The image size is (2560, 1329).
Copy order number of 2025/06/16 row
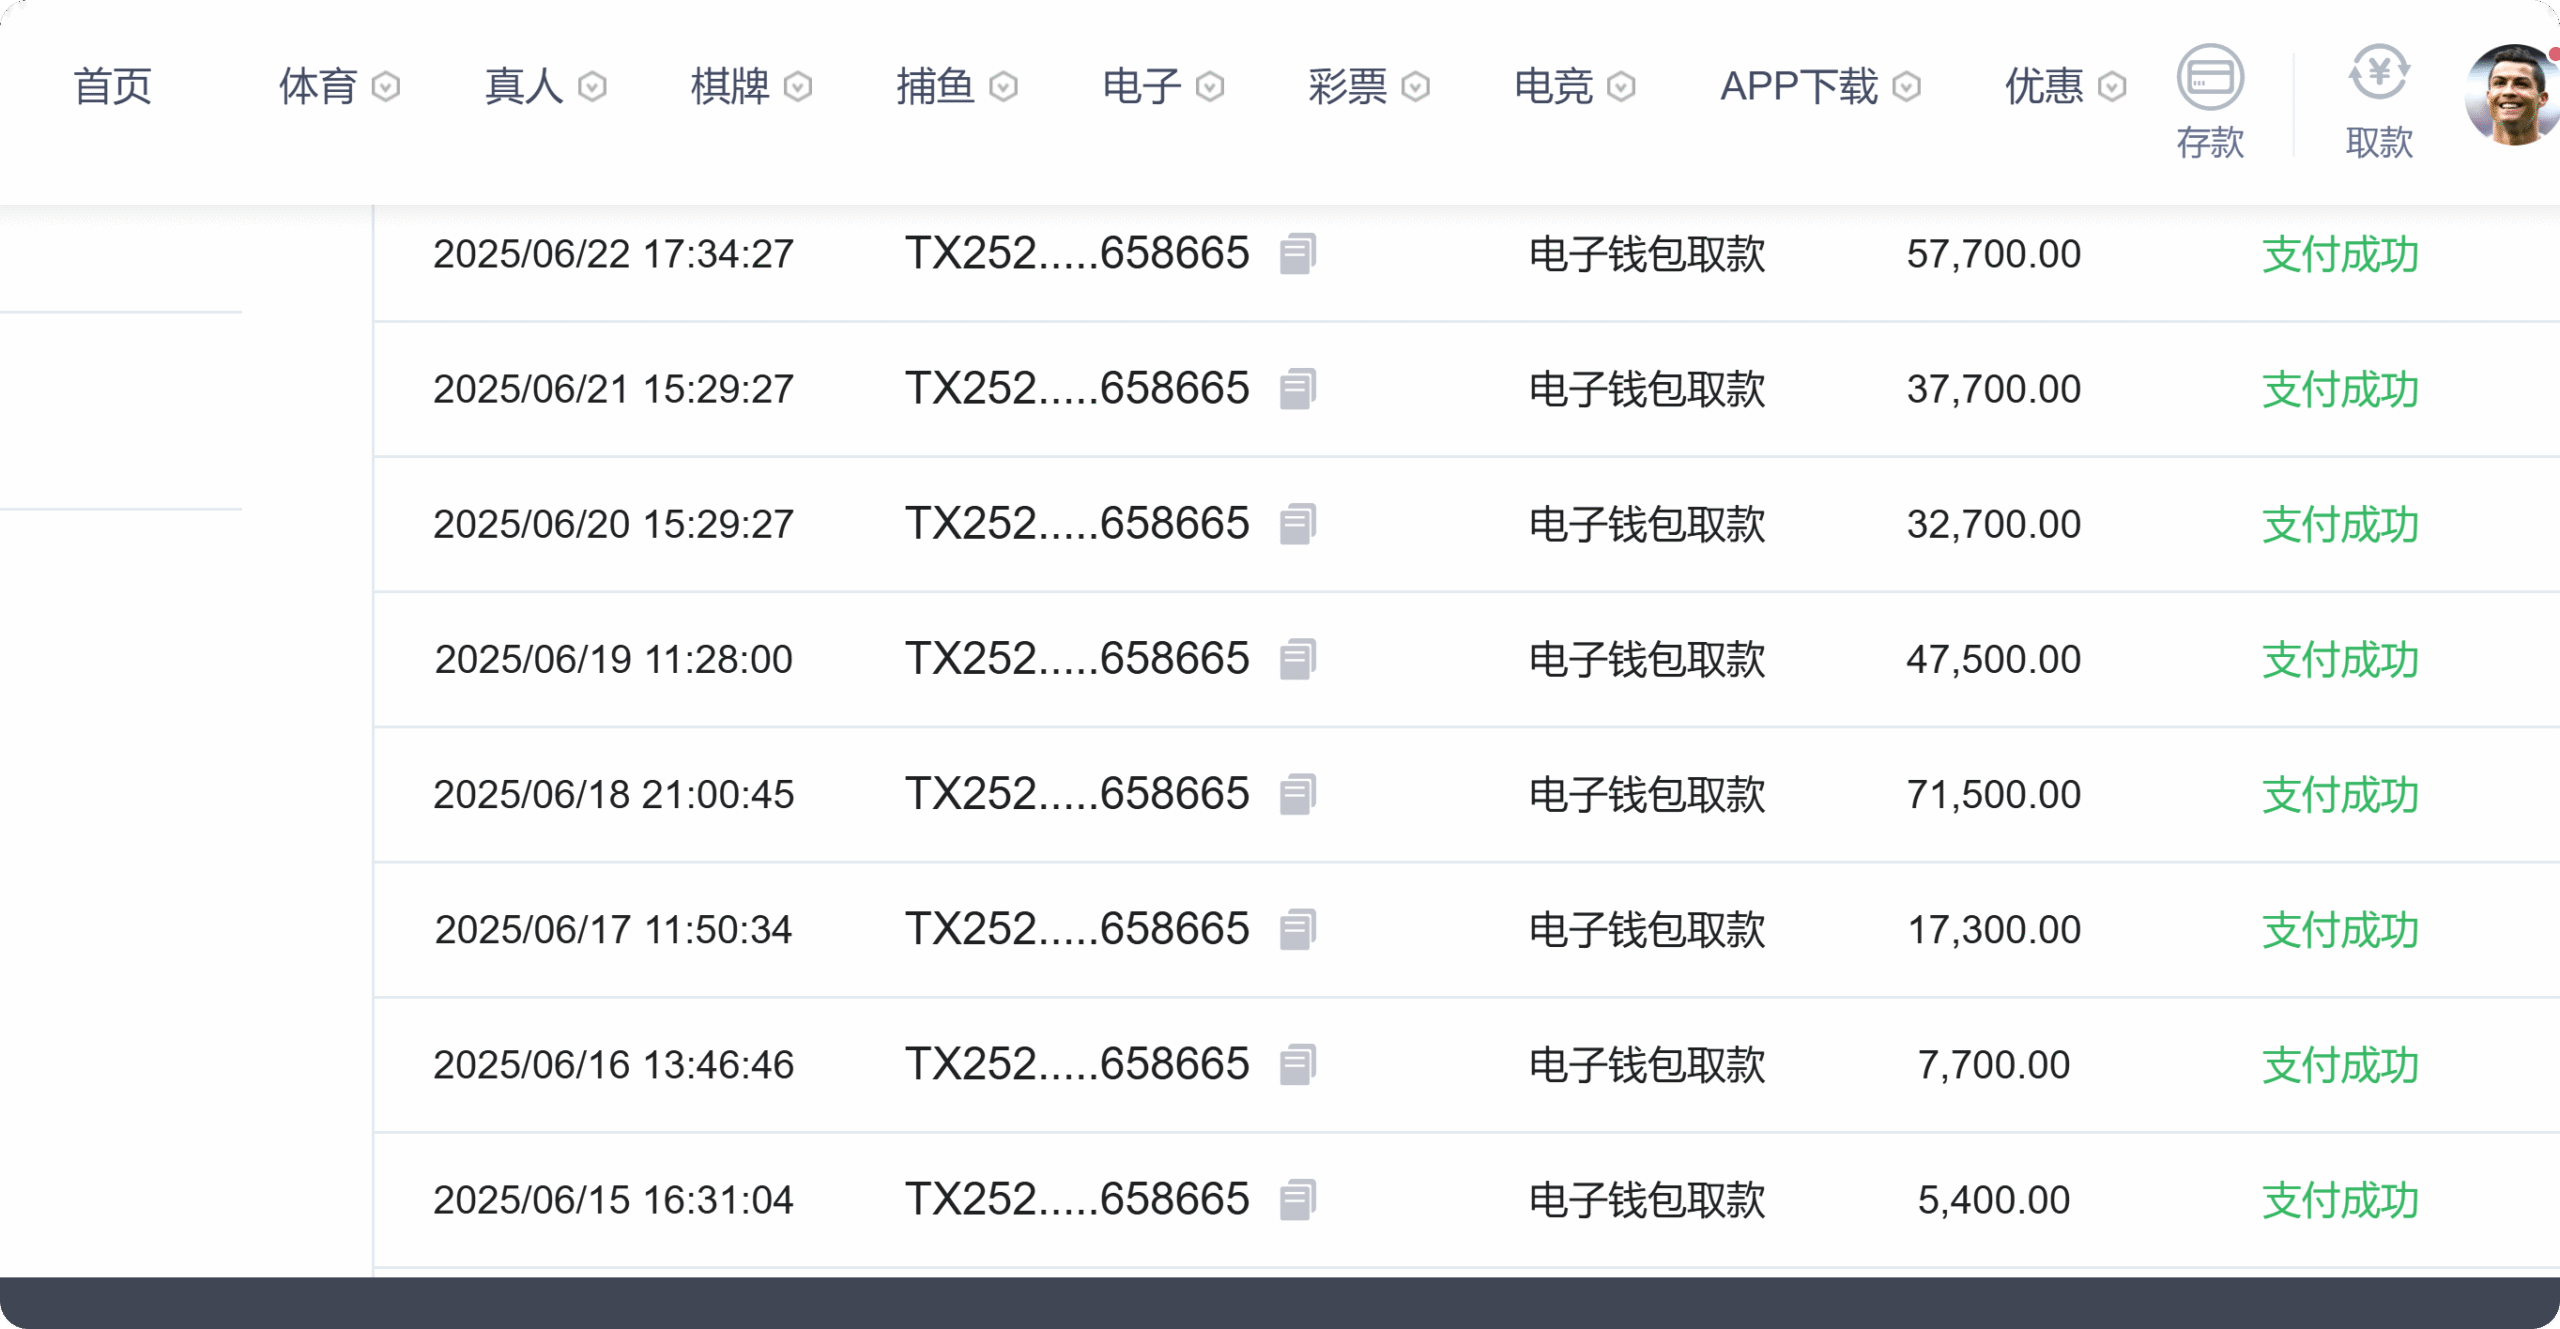click(x=1298, y=1064)
